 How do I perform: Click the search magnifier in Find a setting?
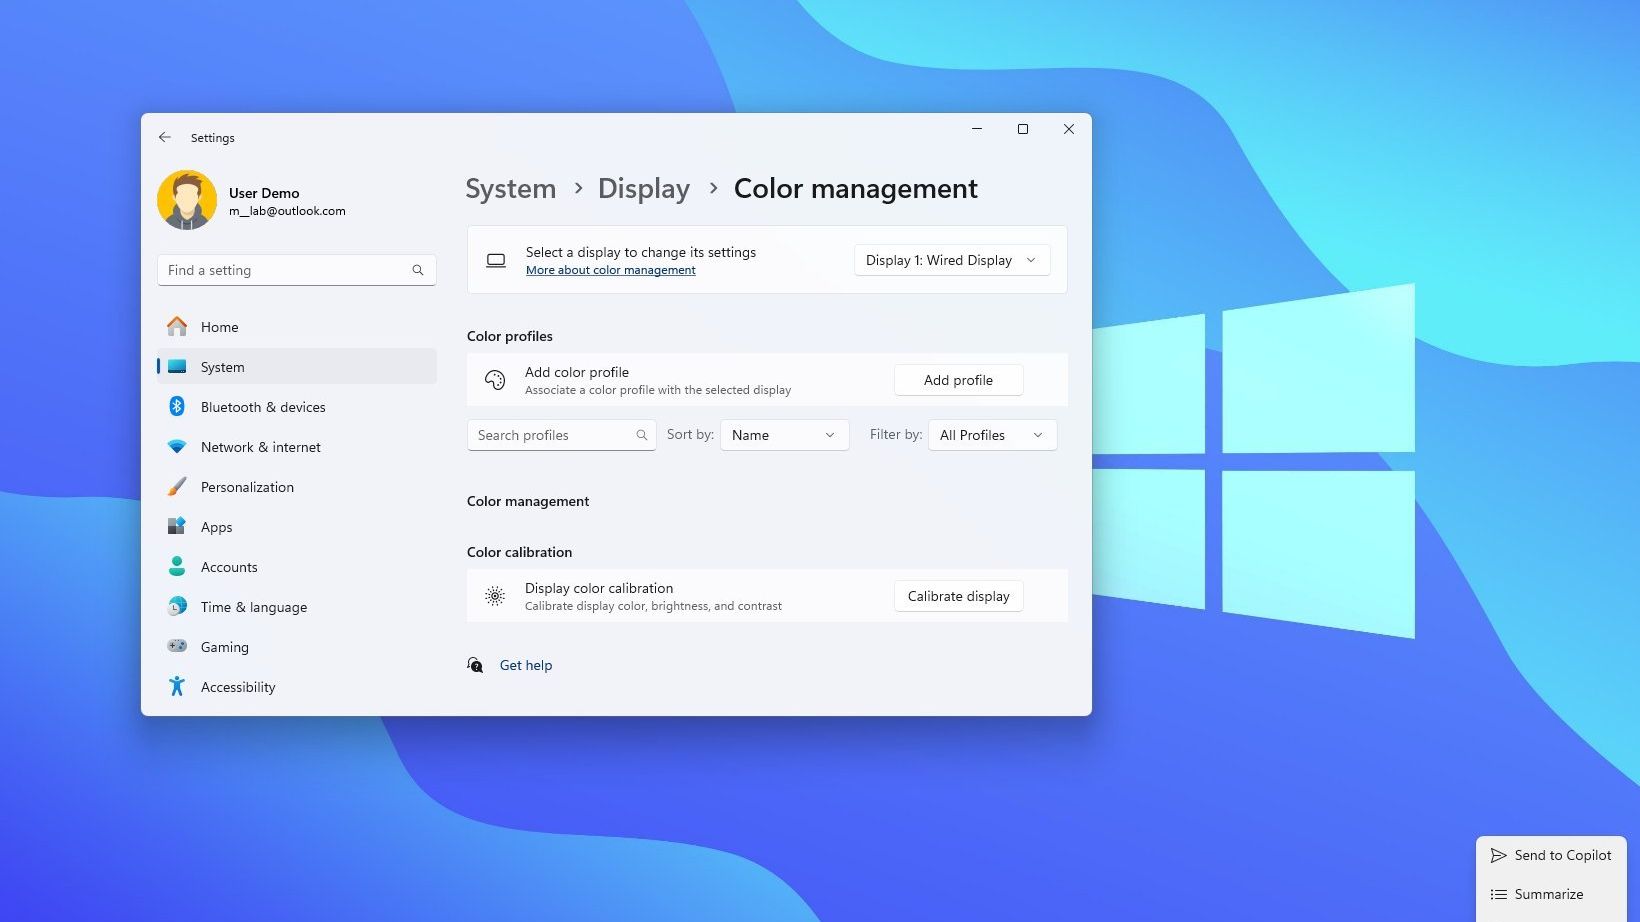coord(418,270)
